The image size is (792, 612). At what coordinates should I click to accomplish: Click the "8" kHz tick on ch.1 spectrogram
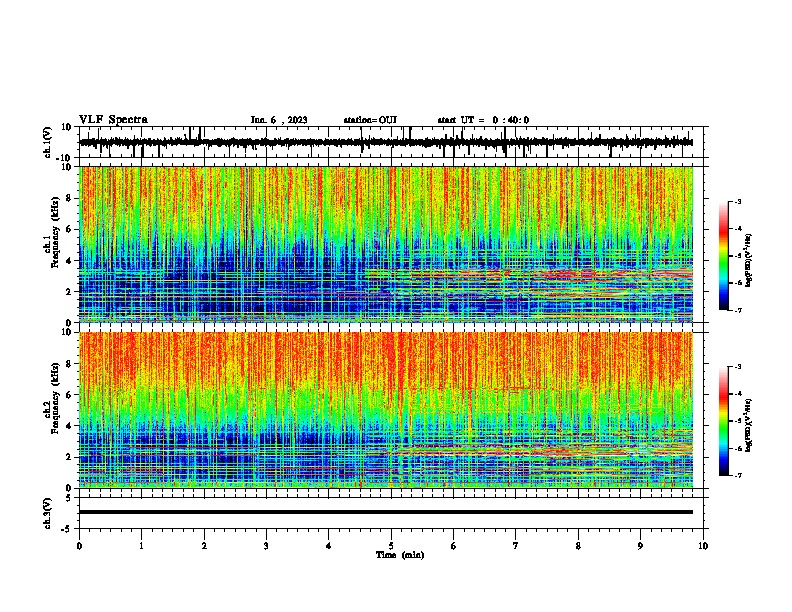click(x=70, y=198)
